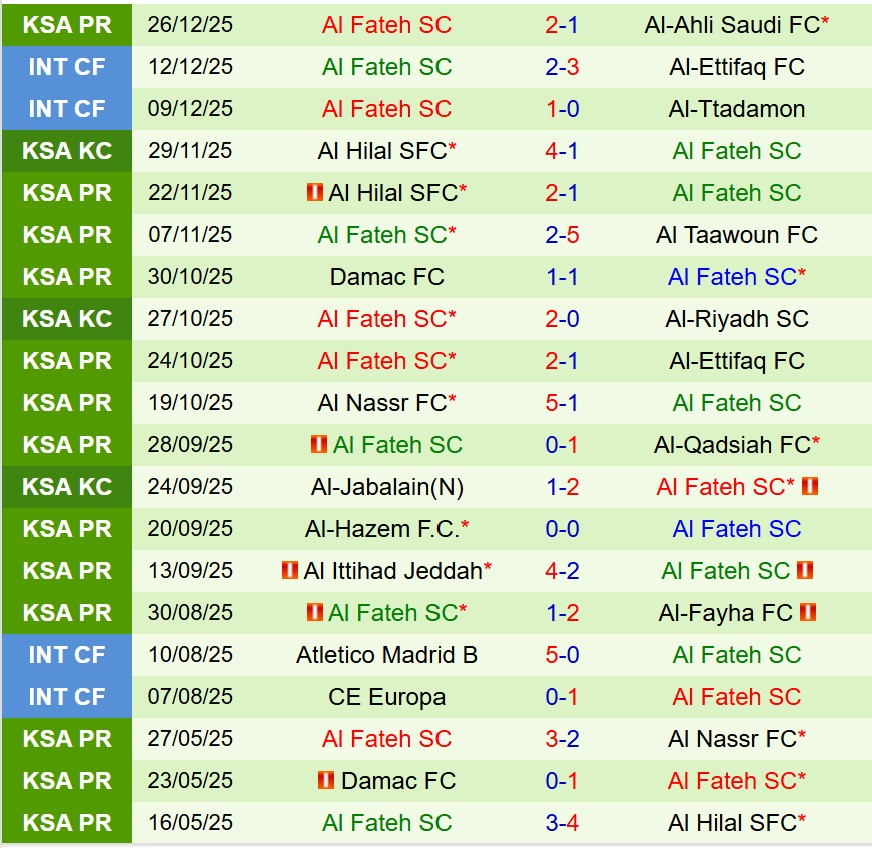Select the INT CF badge for 12/12/25
The height and width of the screenshot is (848, 872).
pyautogui.click(x=67, y=67)
